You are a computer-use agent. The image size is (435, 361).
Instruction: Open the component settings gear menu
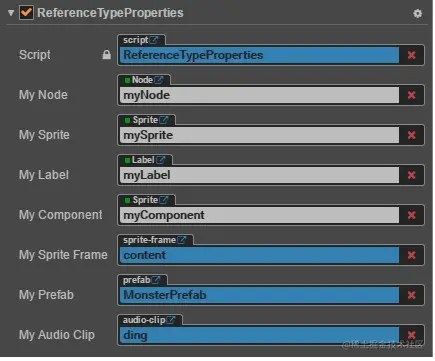coord(417,13)
